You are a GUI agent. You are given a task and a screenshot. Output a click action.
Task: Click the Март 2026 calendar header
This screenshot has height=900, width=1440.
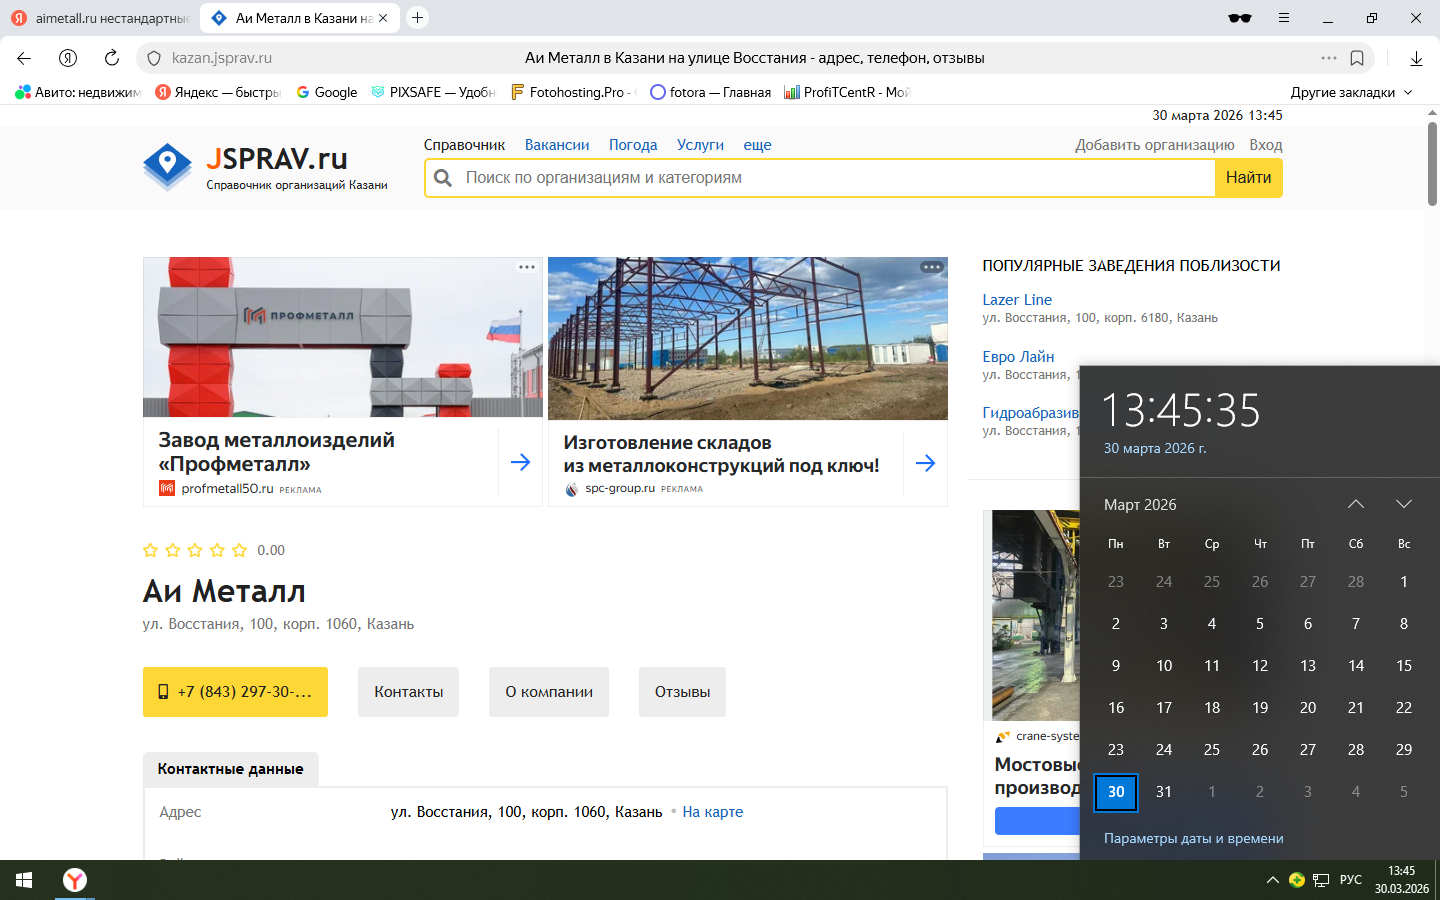click(x=1140, y=505)
